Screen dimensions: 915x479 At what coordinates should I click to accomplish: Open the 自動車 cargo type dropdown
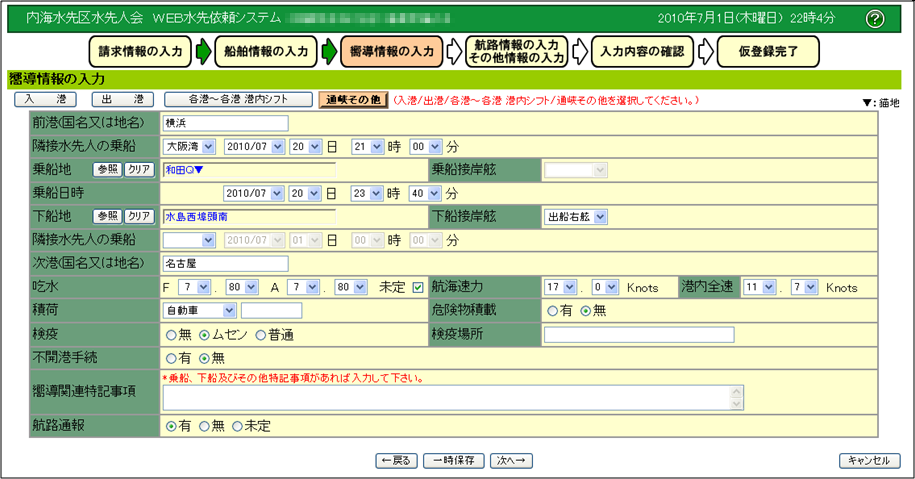click(199, 311)
